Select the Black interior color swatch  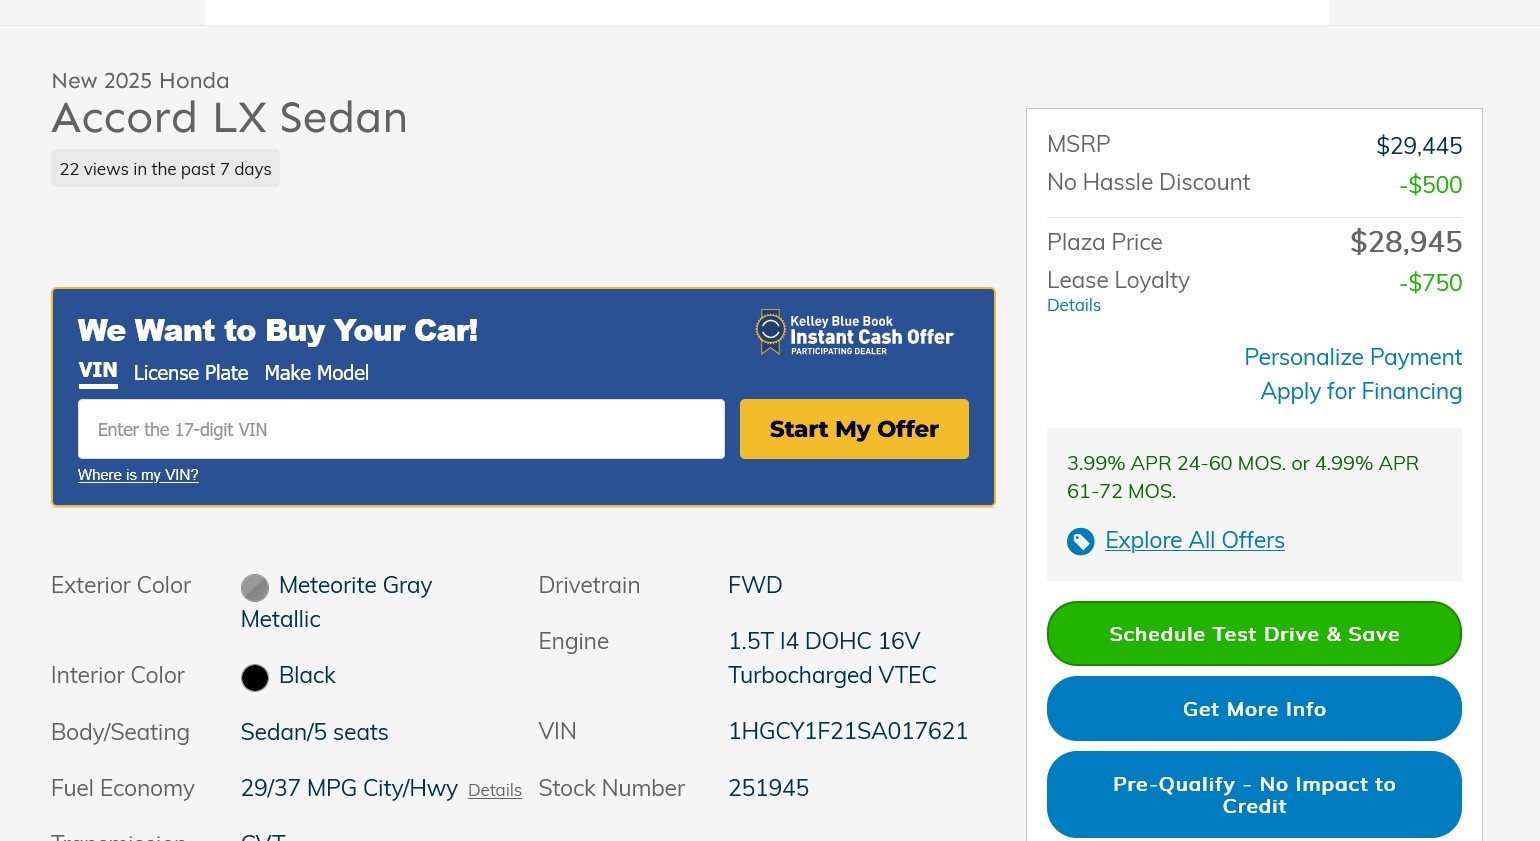point(255,678)
